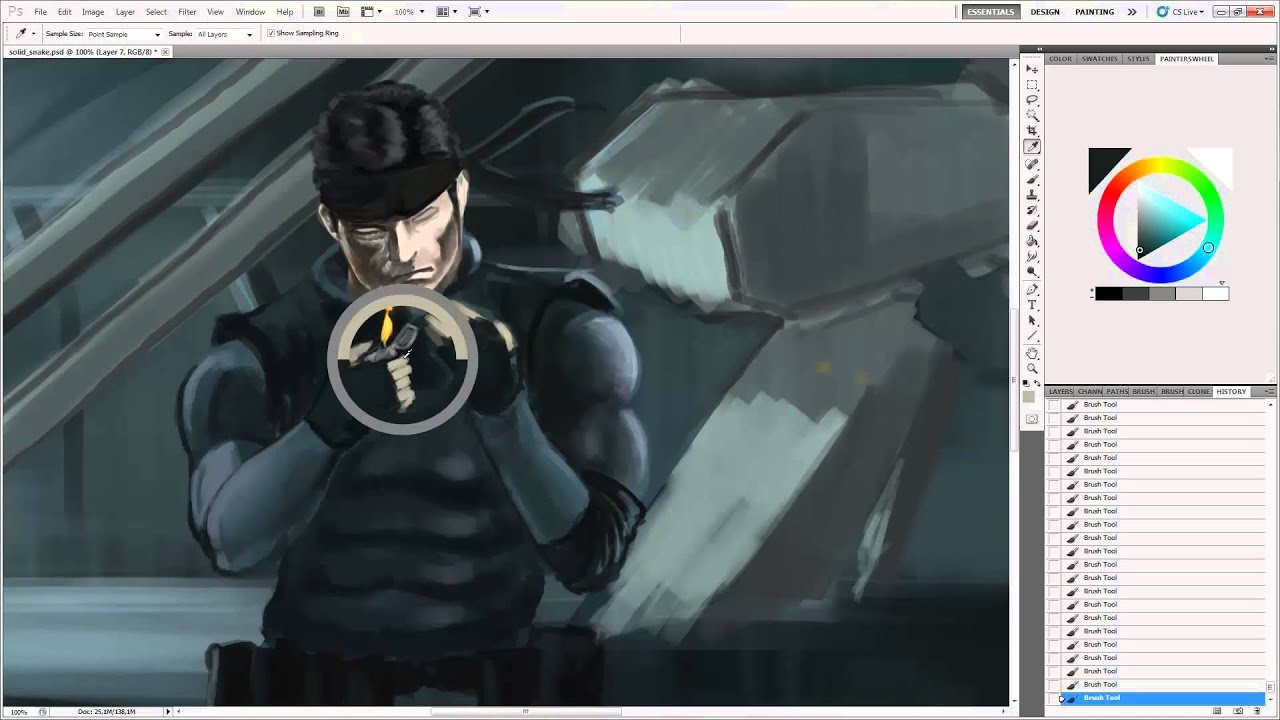Select the Line tool

click(x=1032, y=336)
